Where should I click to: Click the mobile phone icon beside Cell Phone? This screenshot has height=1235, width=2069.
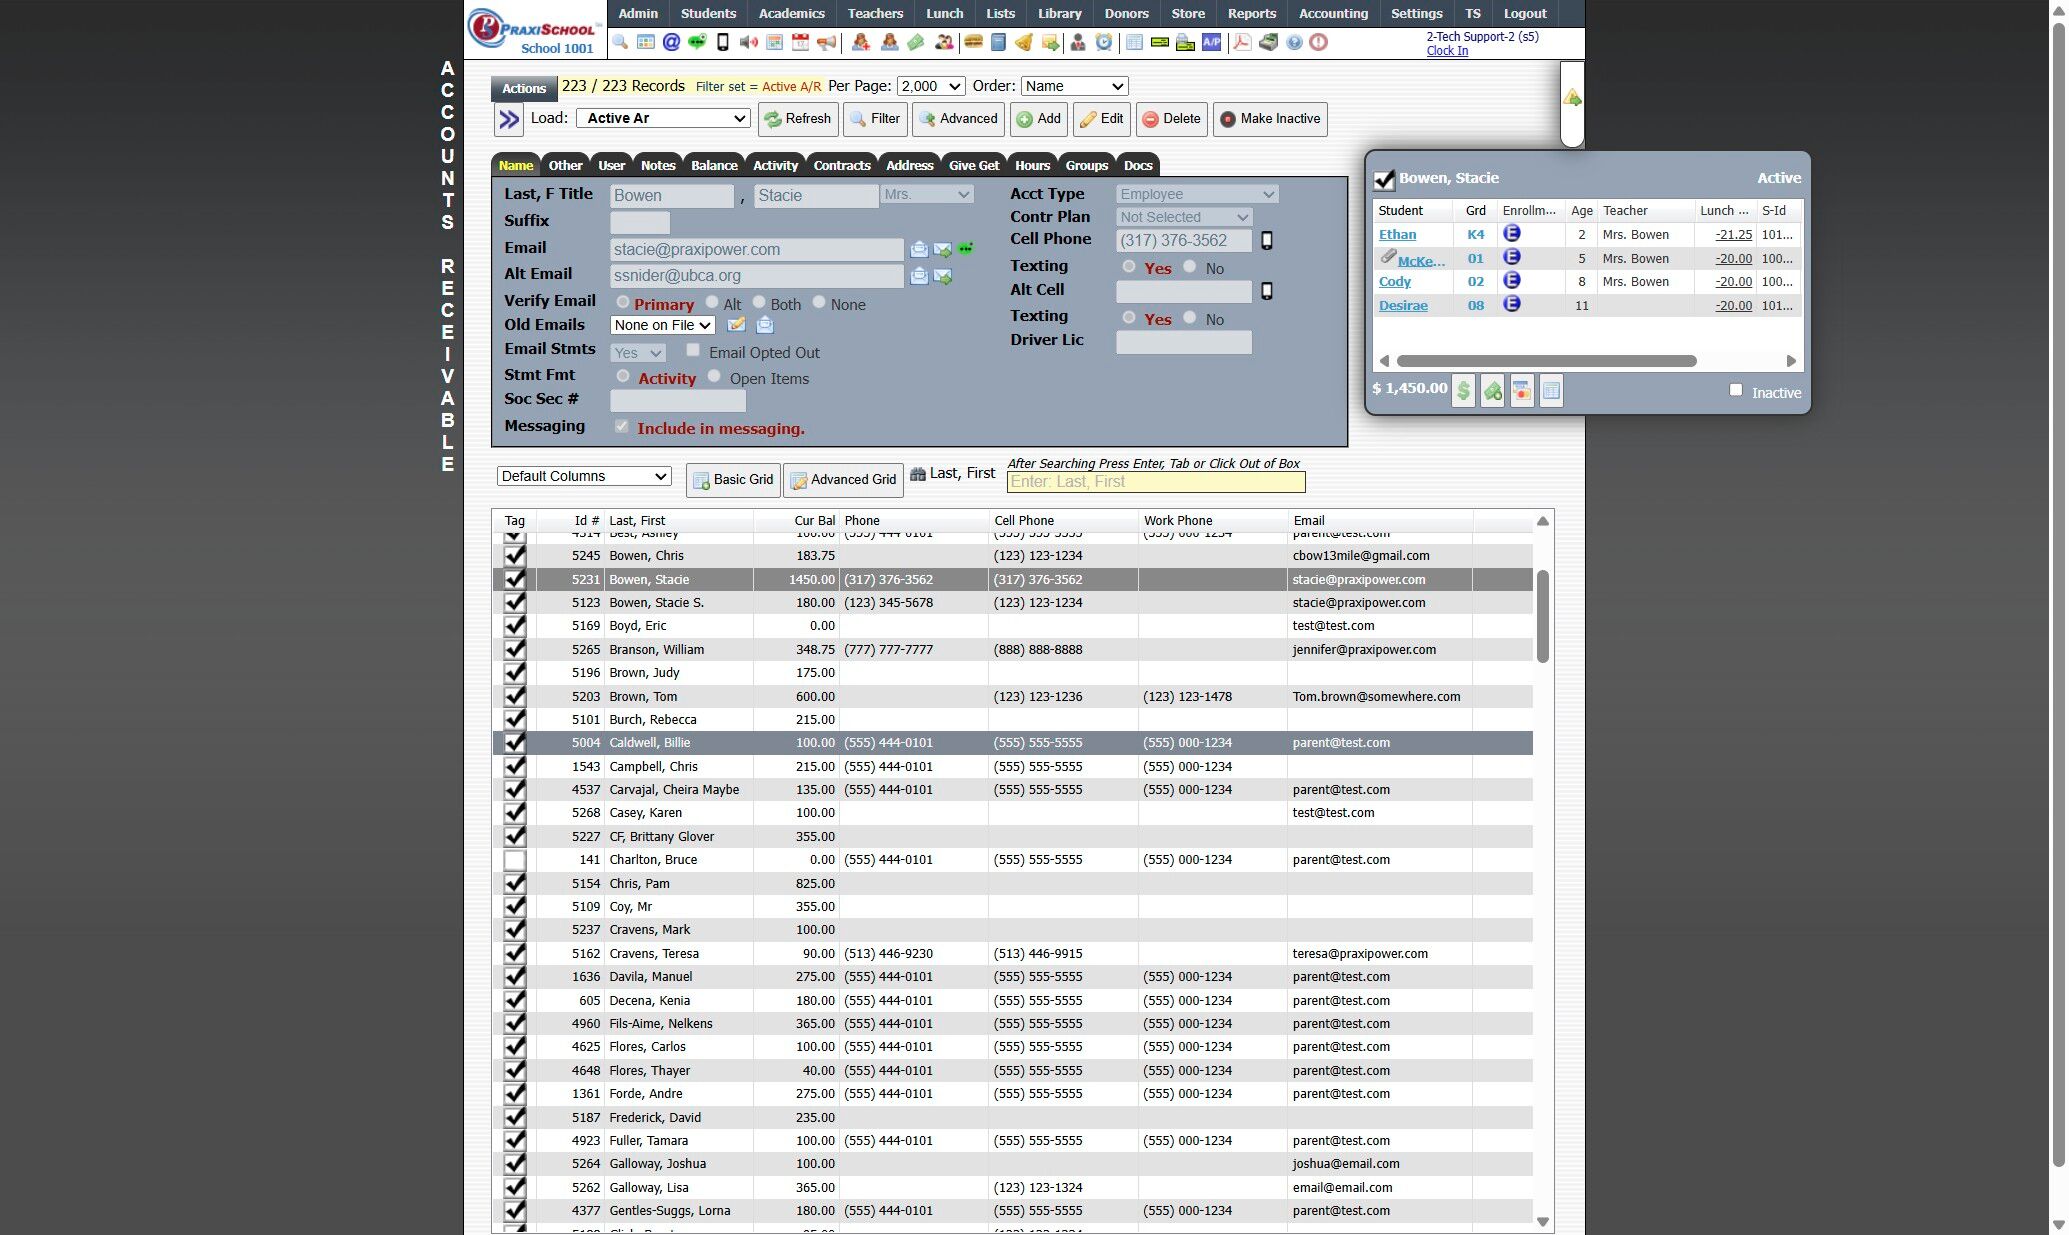[1266, 241]
